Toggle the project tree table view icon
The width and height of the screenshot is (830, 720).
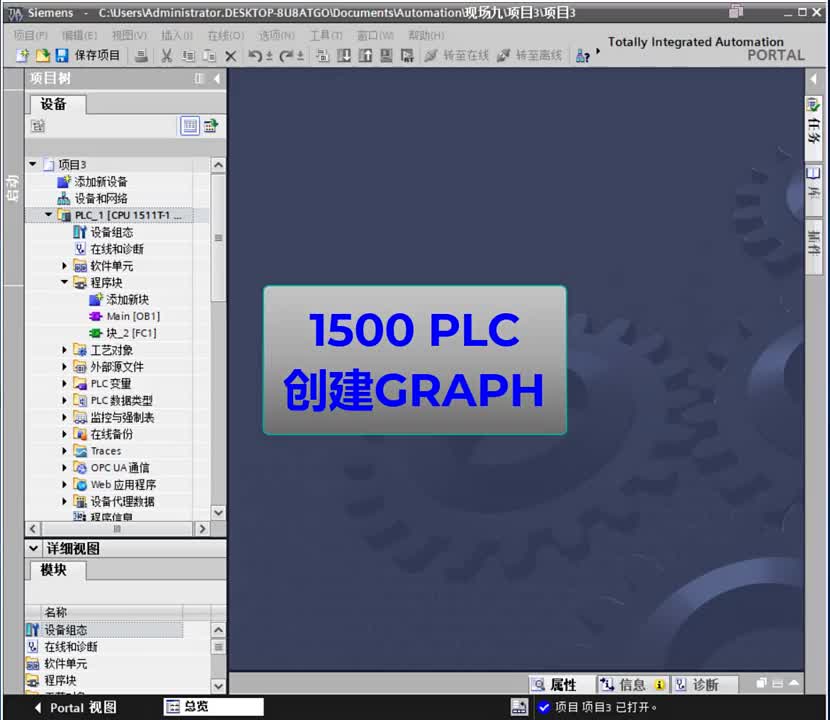[190, 126]
